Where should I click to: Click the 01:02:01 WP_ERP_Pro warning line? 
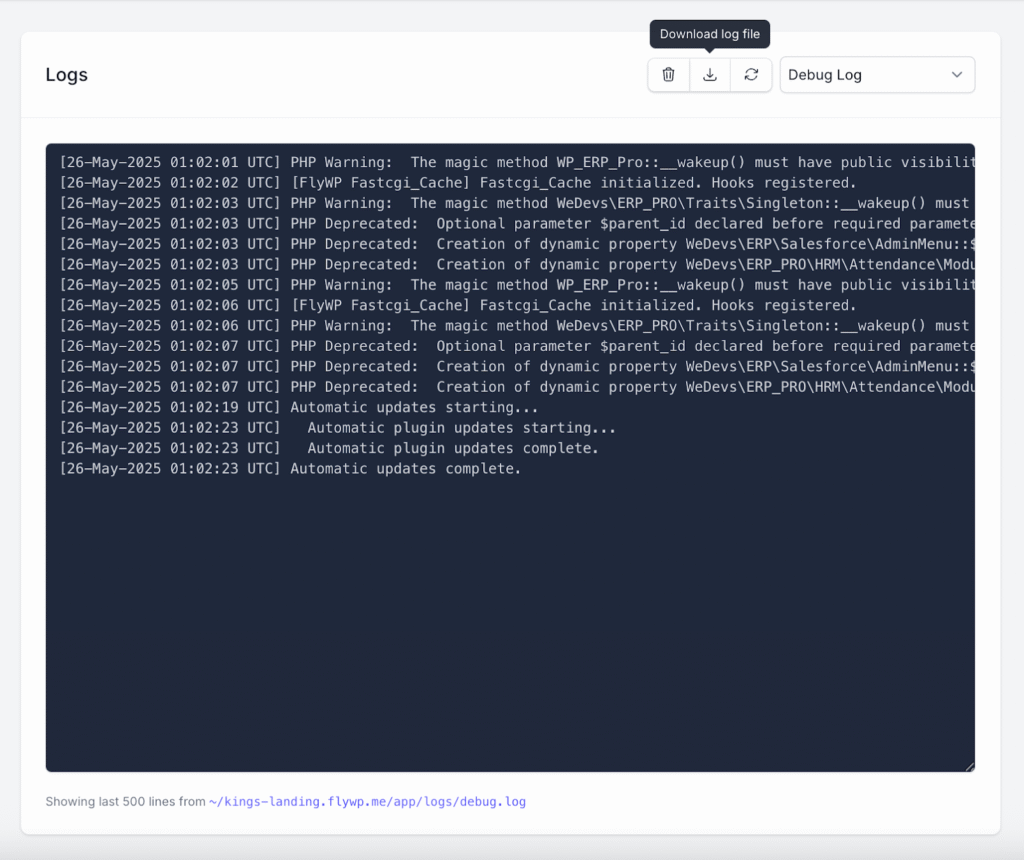517,163
